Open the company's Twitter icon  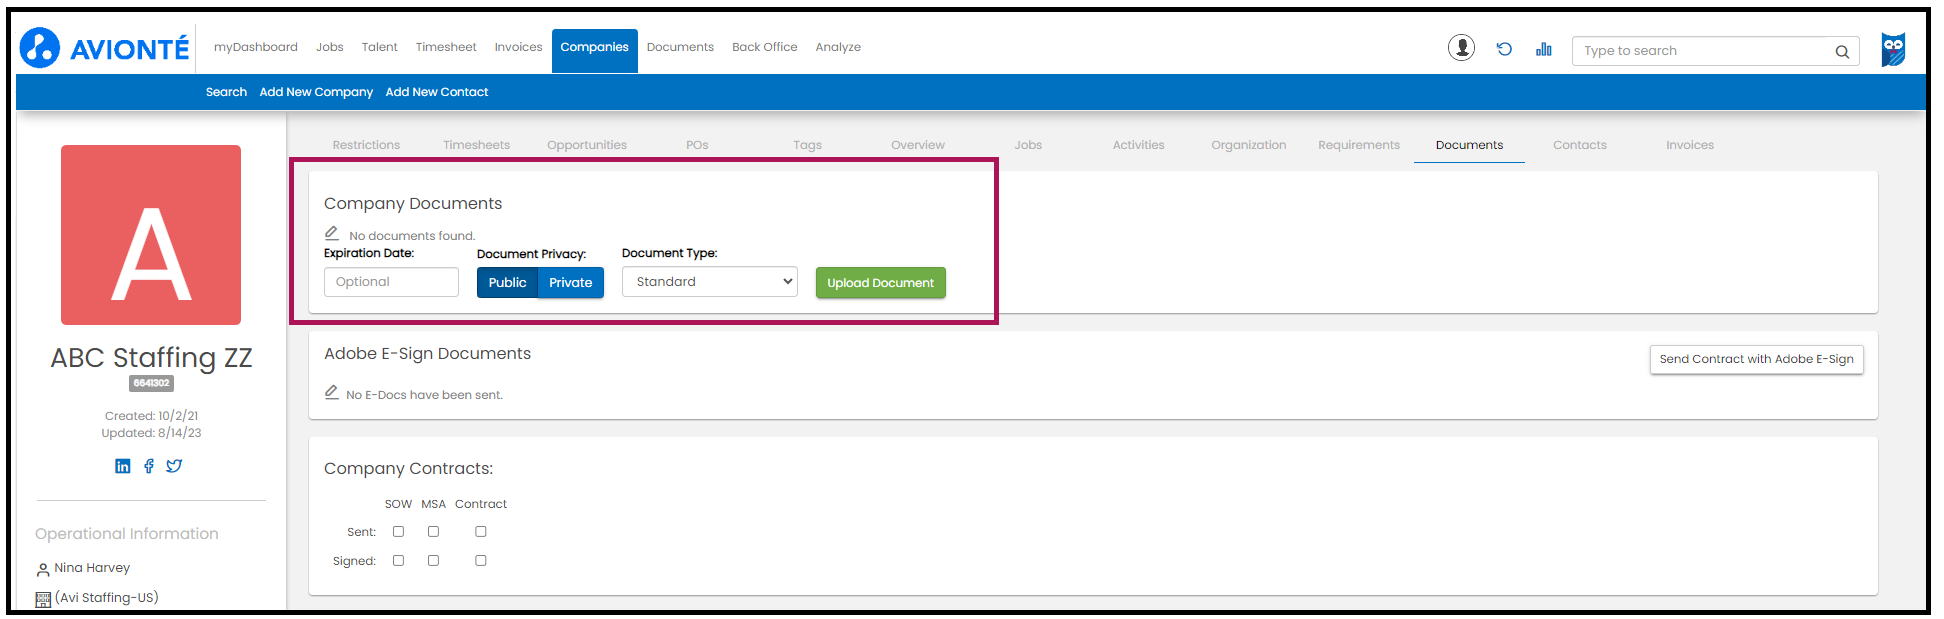(x=174, y=466)
